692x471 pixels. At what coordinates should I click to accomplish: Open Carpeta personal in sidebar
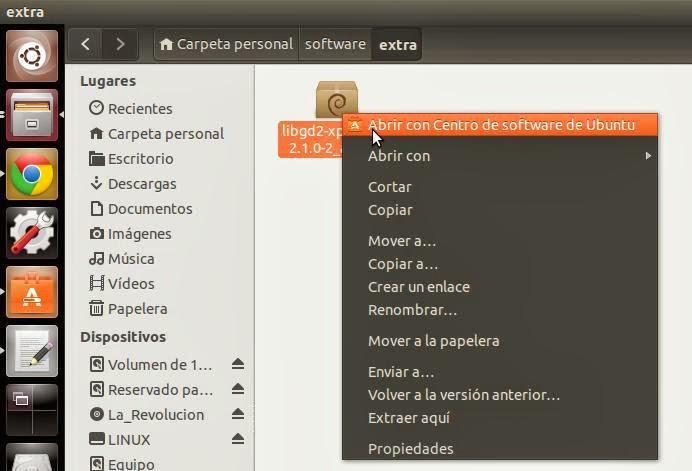point(160,133)
